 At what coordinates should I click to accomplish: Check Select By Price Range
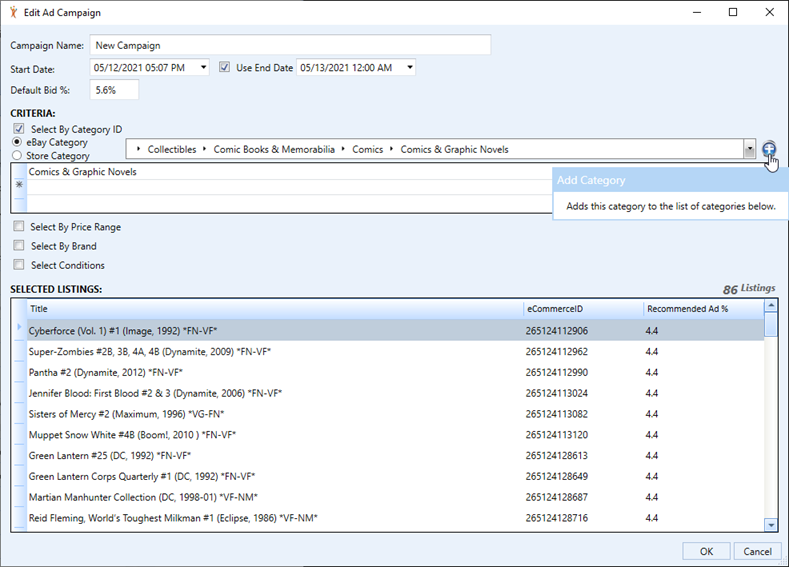pyautogui.click(x=19, y=227)
